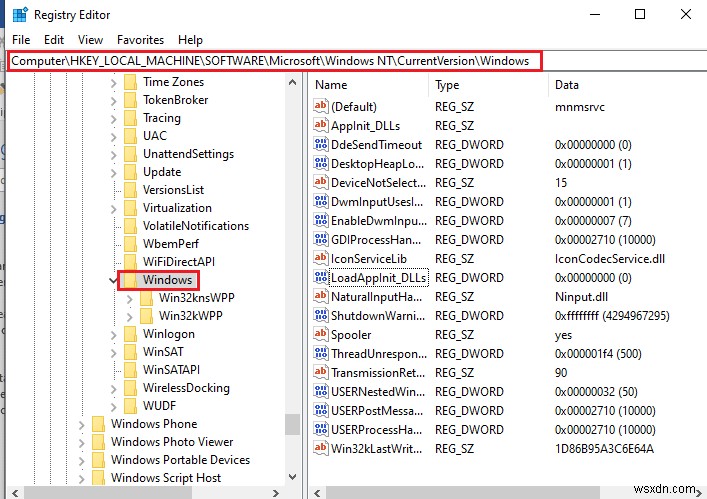707x499 pixels.
Task: Open the View menu
Action: tap(90, 40)
